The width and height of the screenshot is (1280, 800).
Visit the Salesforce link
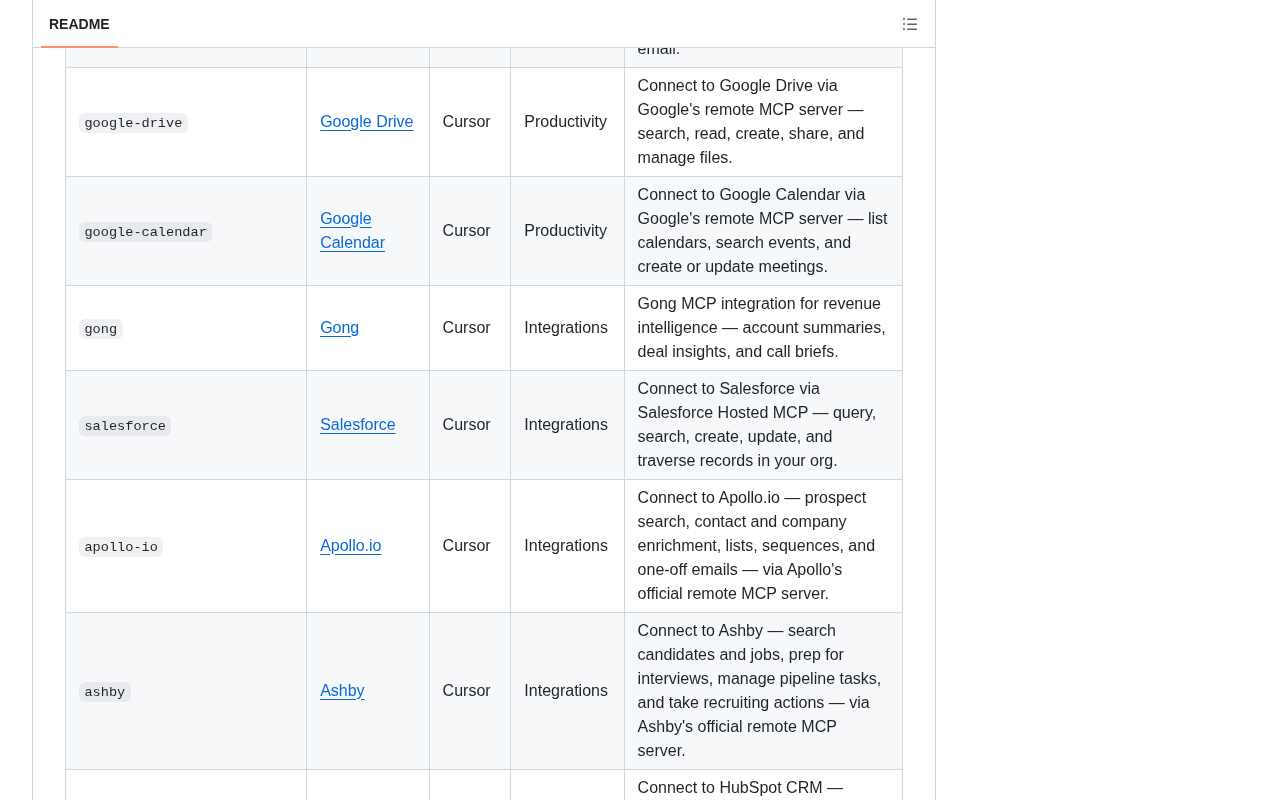tap(357, 425)
